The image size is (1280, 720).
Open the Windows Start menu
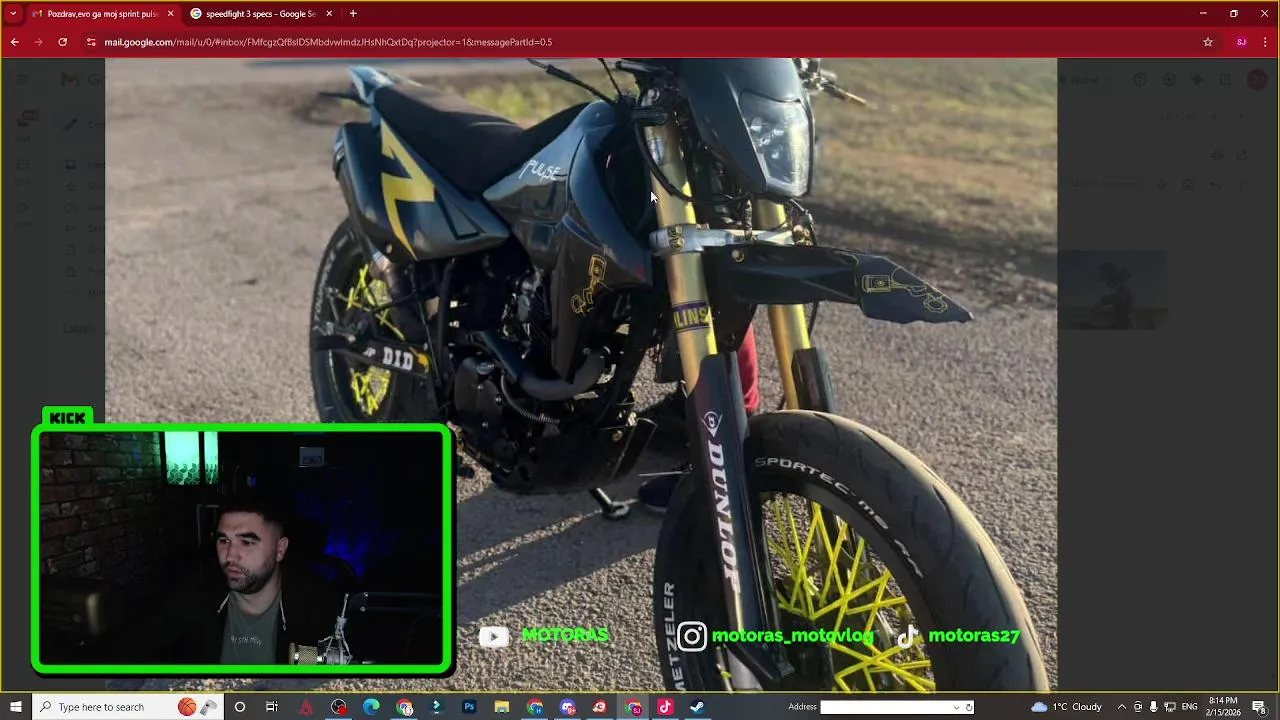click(15, 707)
